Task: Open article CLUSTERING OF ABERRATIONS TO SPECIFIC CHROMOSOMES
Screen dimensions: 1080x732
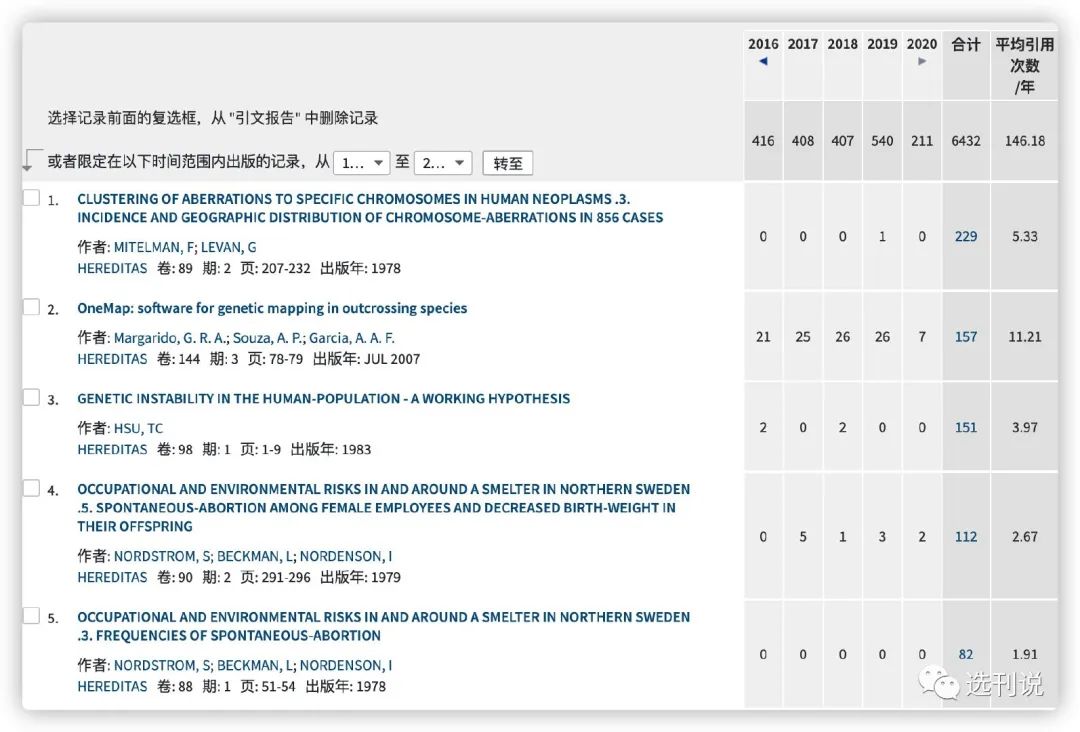Action: tap(370, 208)
